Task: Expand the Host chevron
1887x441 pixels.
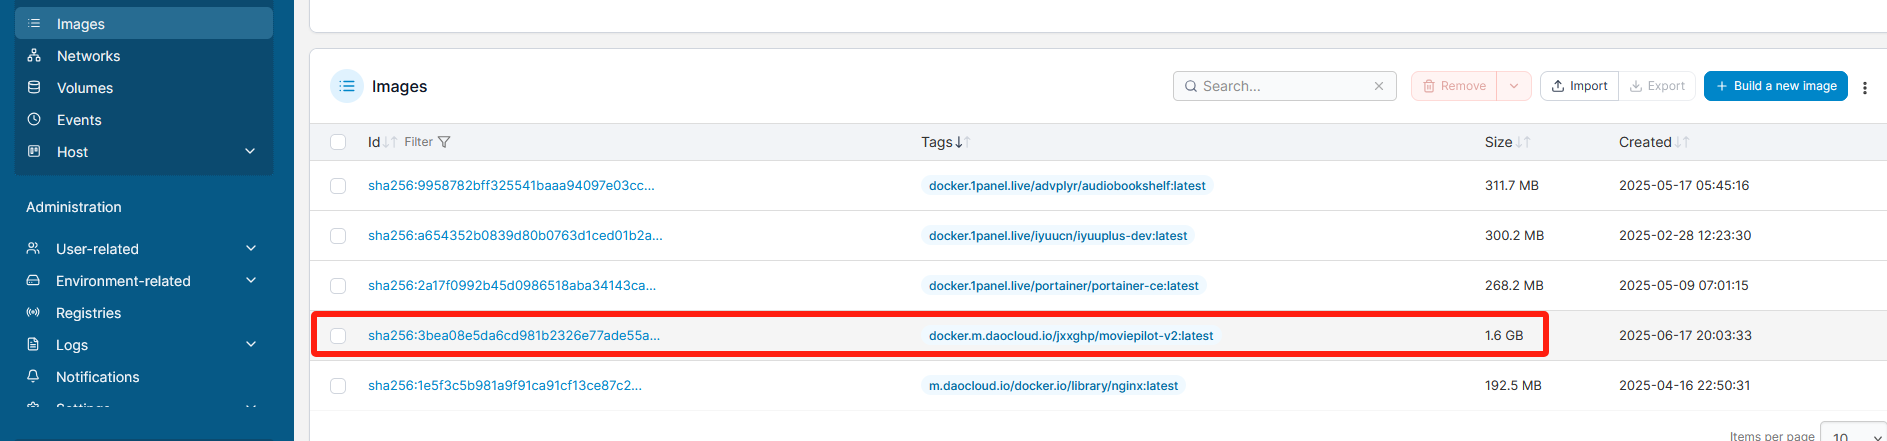Action: pos(250,151)
